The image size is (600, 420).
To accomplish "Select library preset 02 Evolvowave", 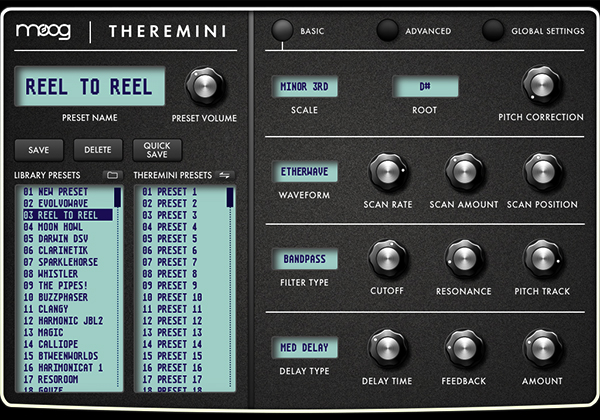I will click(x=68, y=203).
